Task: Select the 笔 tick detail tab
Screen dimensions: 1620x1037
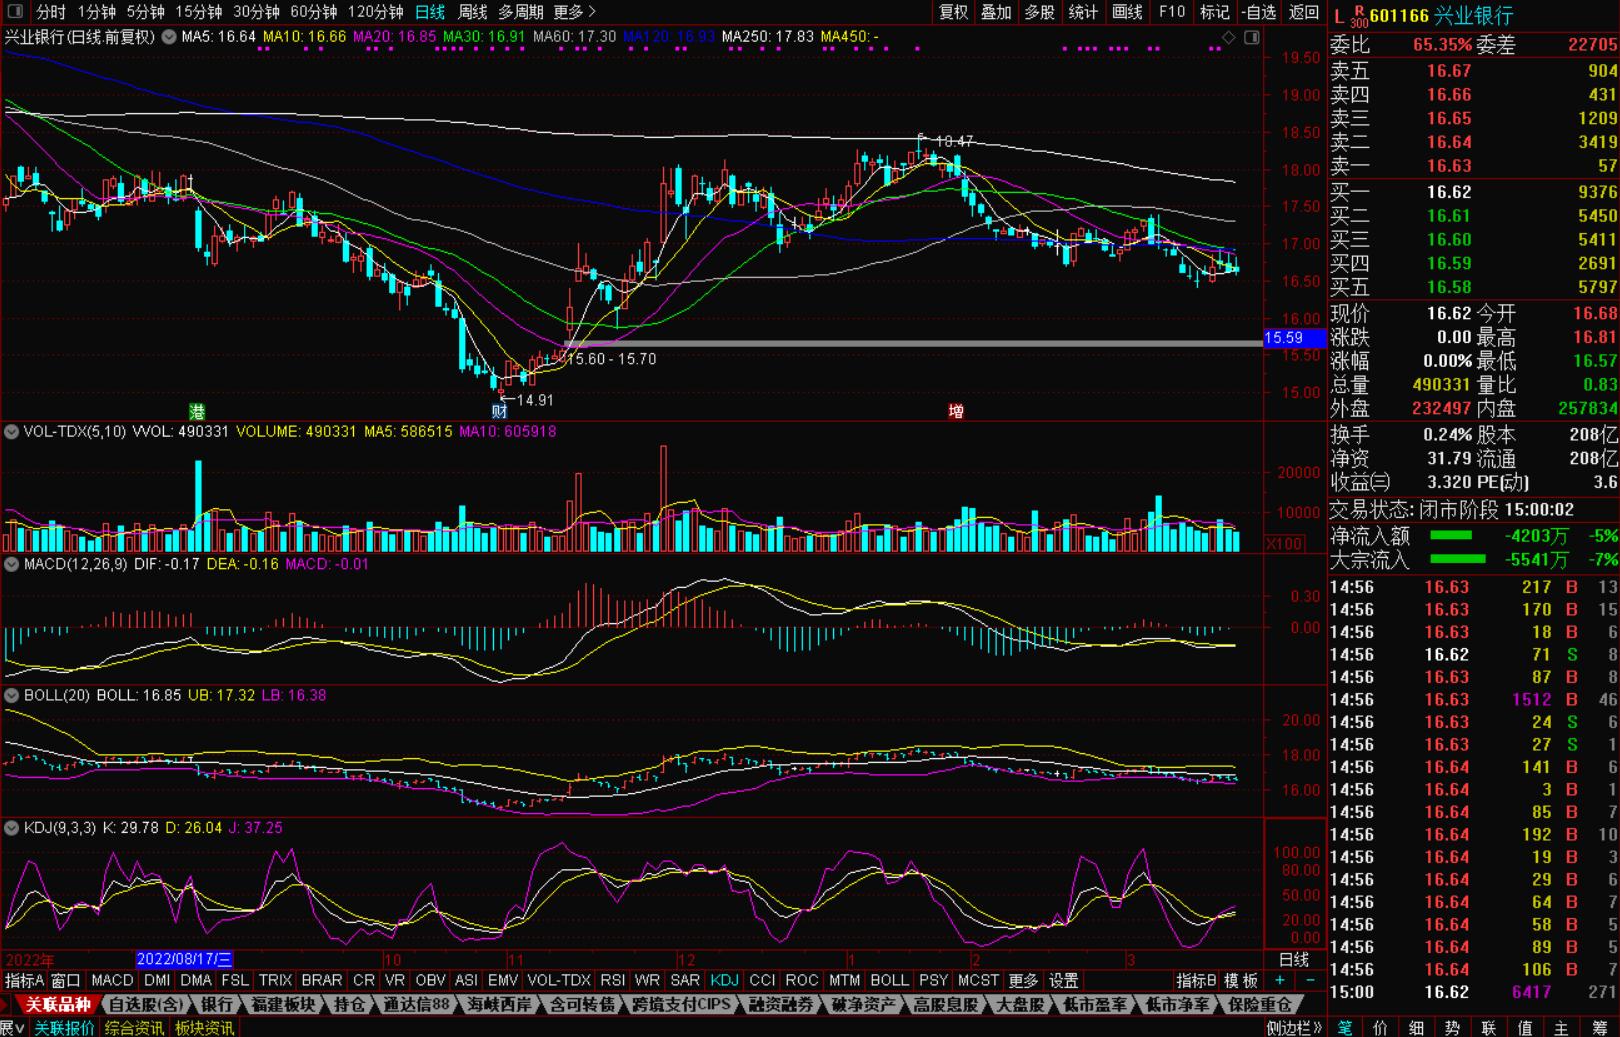Action: tap(1345, 1028)
